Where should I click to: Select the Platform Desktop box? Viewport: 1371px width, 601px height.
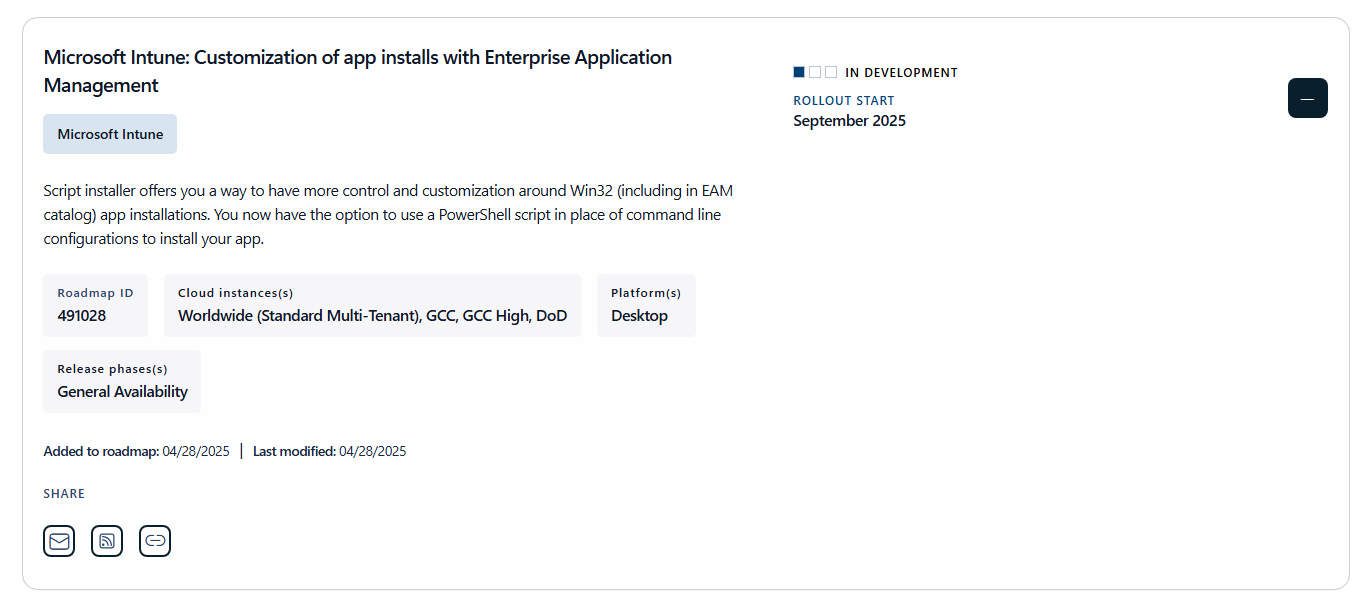coord(646,305)
